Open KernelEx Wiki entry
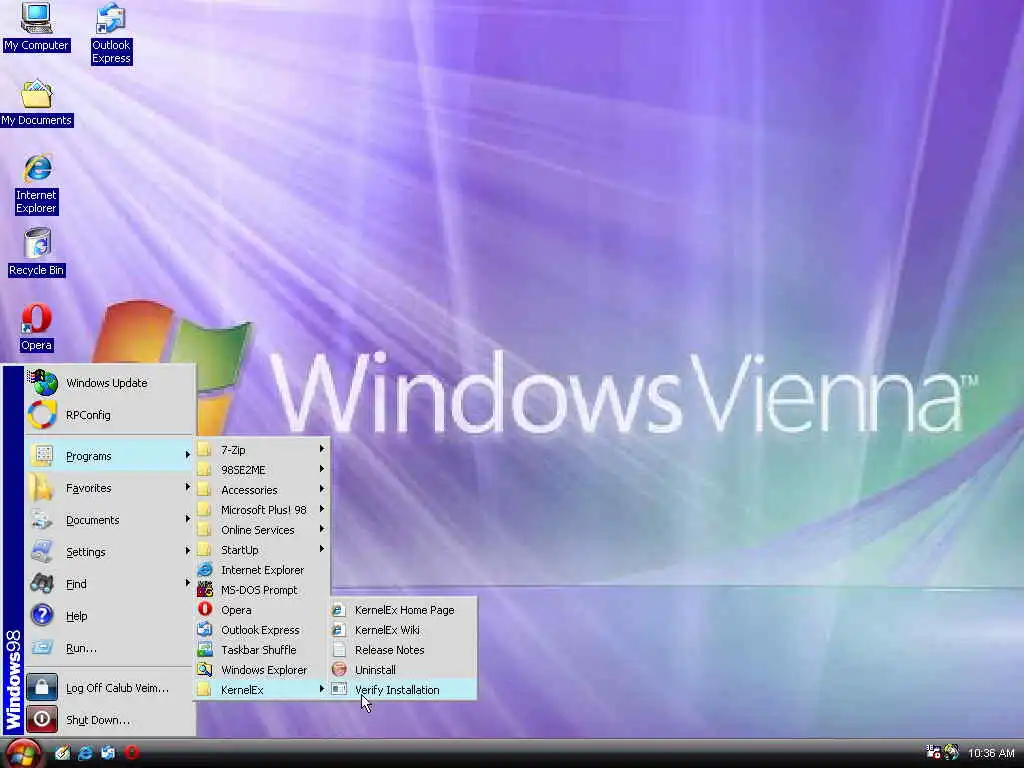This screenshot has width=1024, height=768. click(x=403, y=630)
